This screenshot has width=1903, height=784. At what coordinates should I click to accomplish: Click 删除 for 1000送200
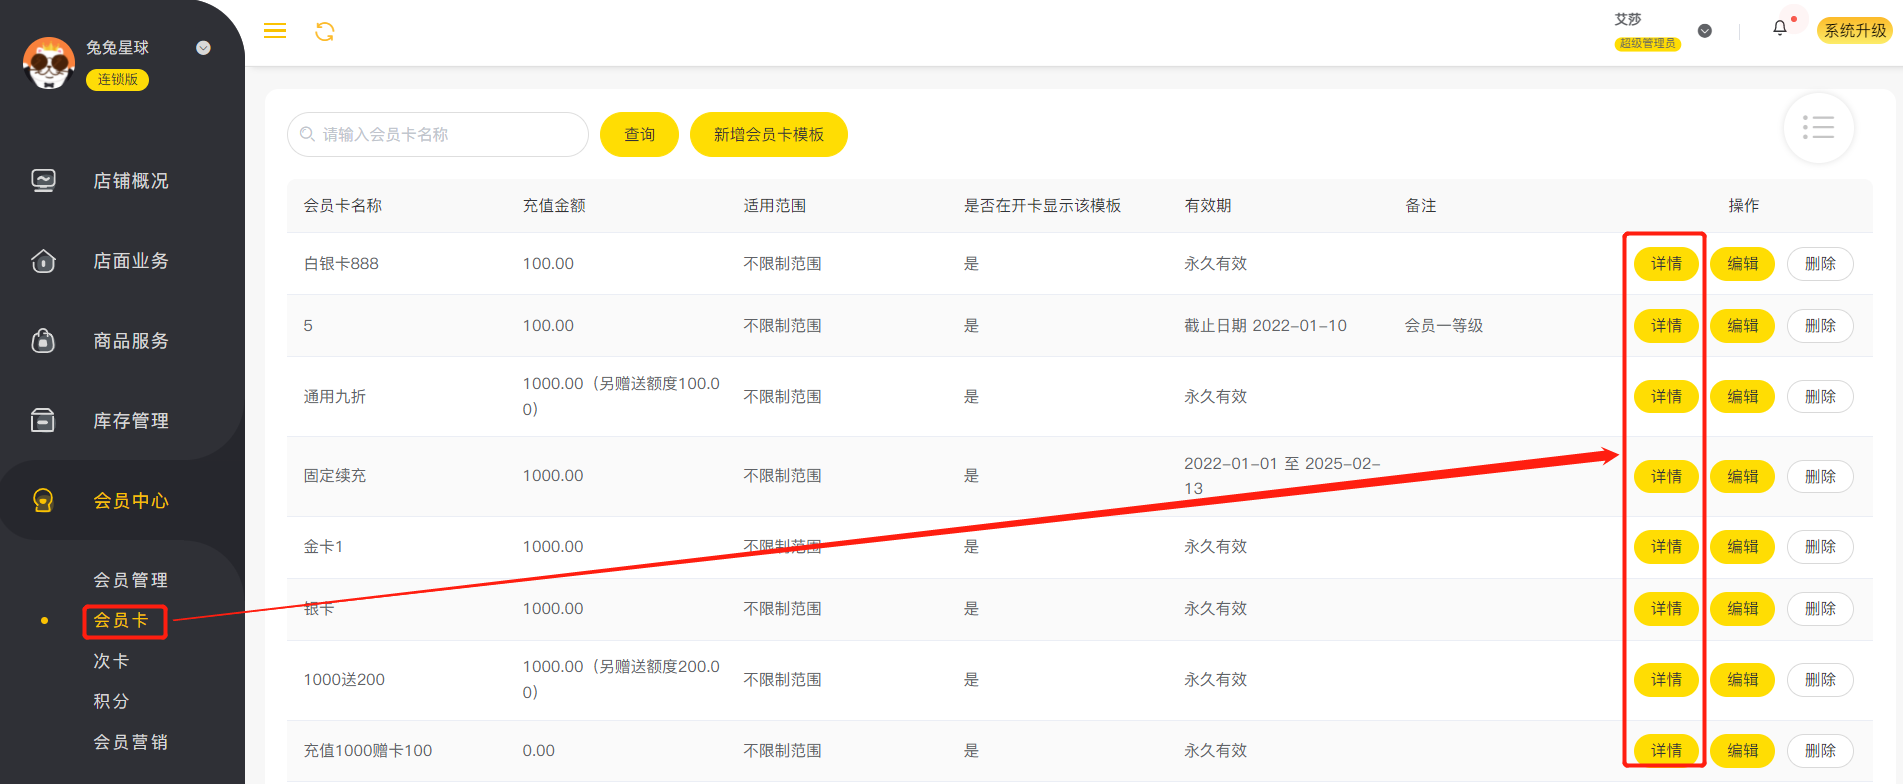click(1820, 680)
